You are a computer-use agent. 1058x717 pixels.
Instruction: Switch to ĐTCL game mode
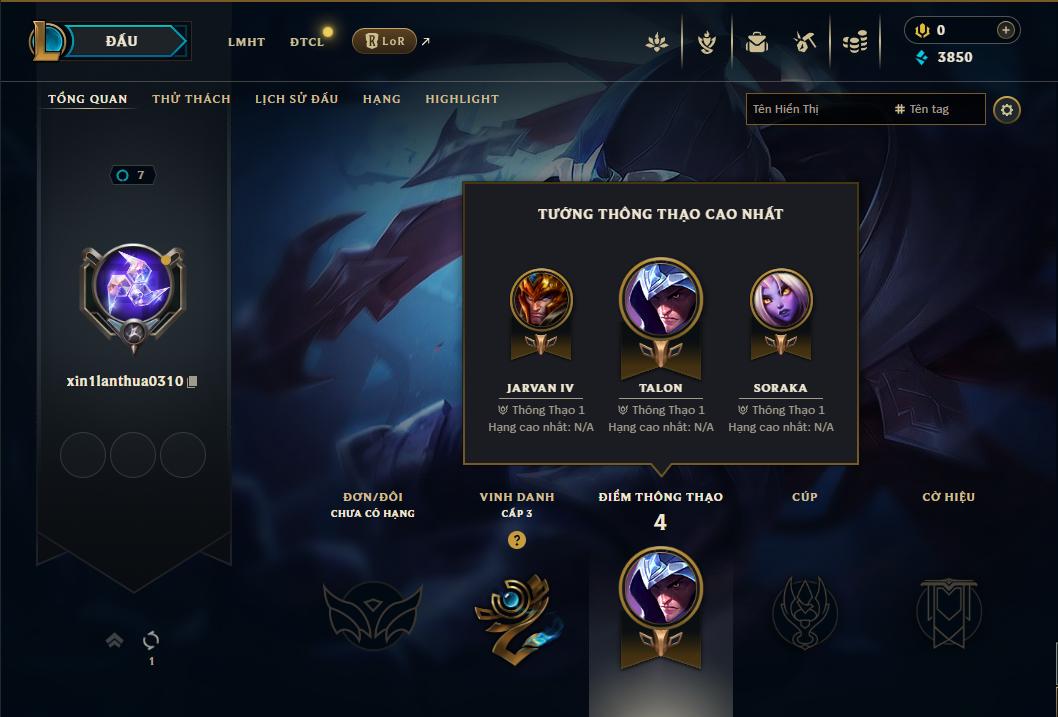tap(307, 42)
